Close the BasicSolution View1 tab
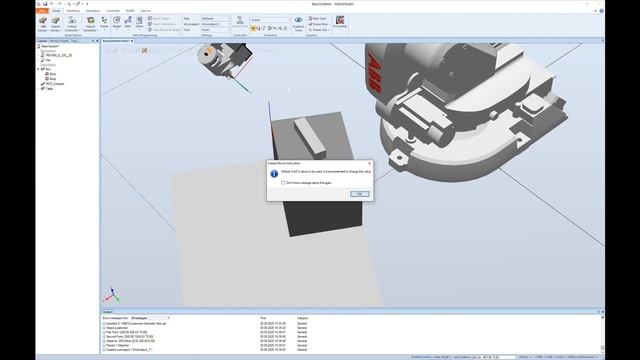Image resolution: width=640 pixels, height=360 pixels. (132, 41)
